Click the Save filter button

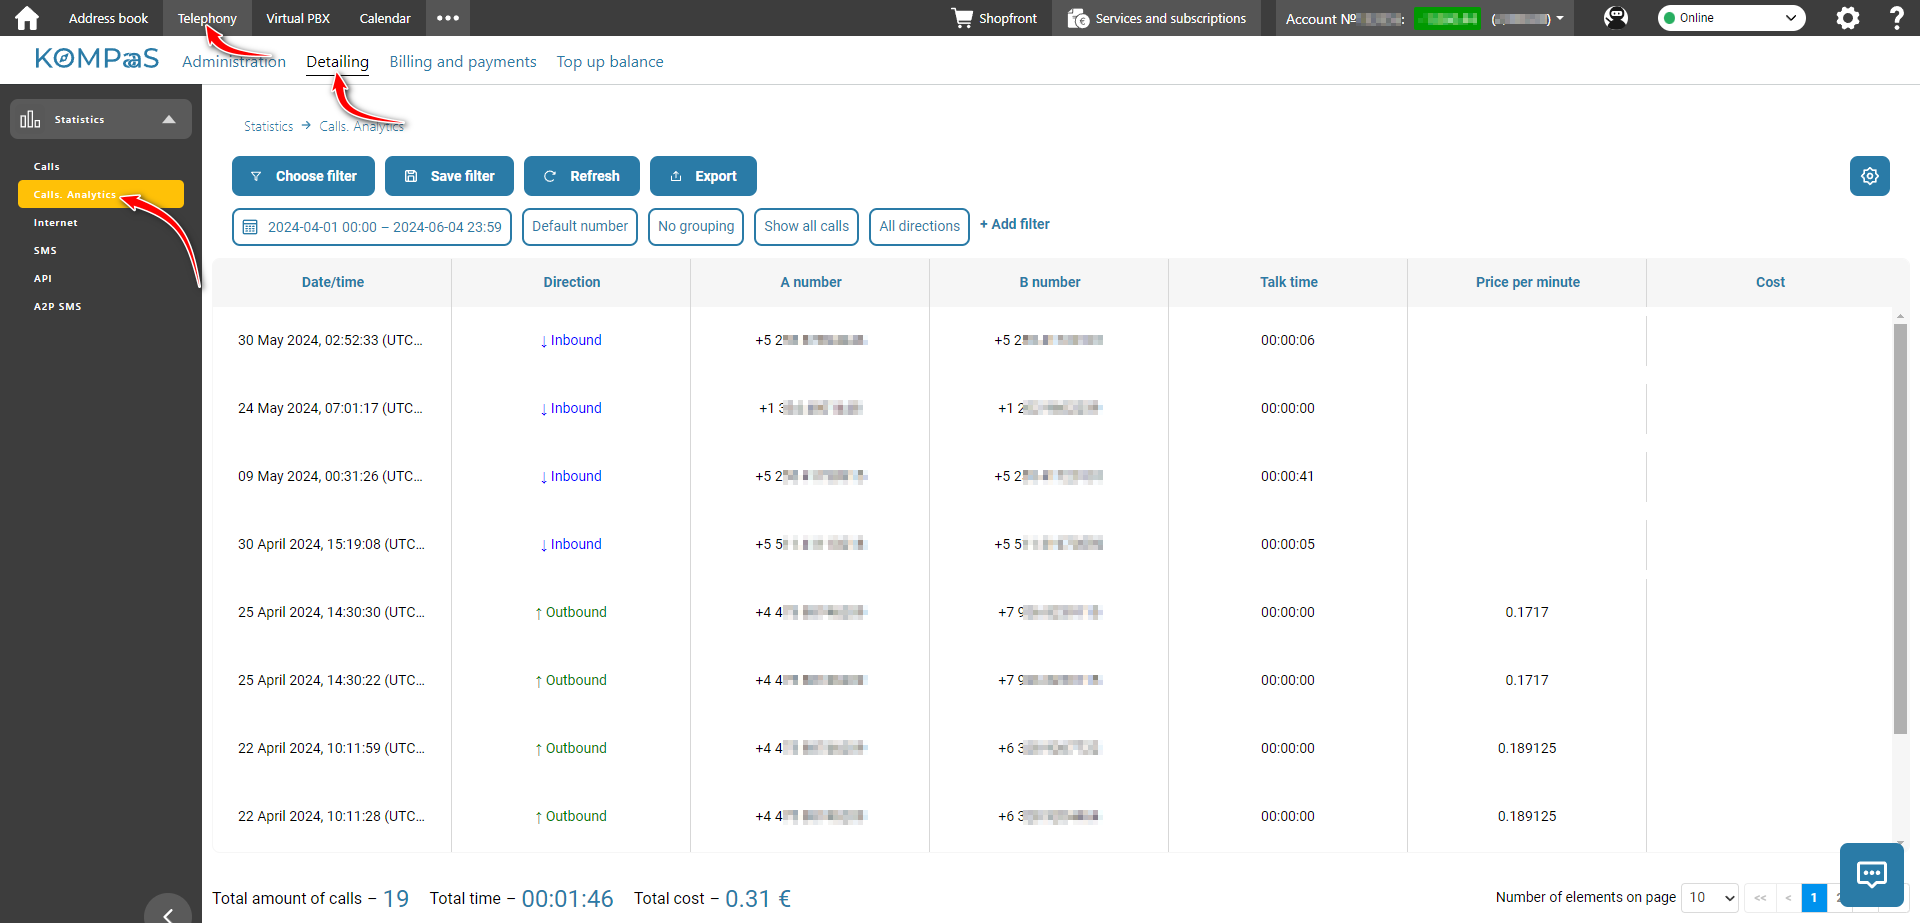(x=449, y=176)
